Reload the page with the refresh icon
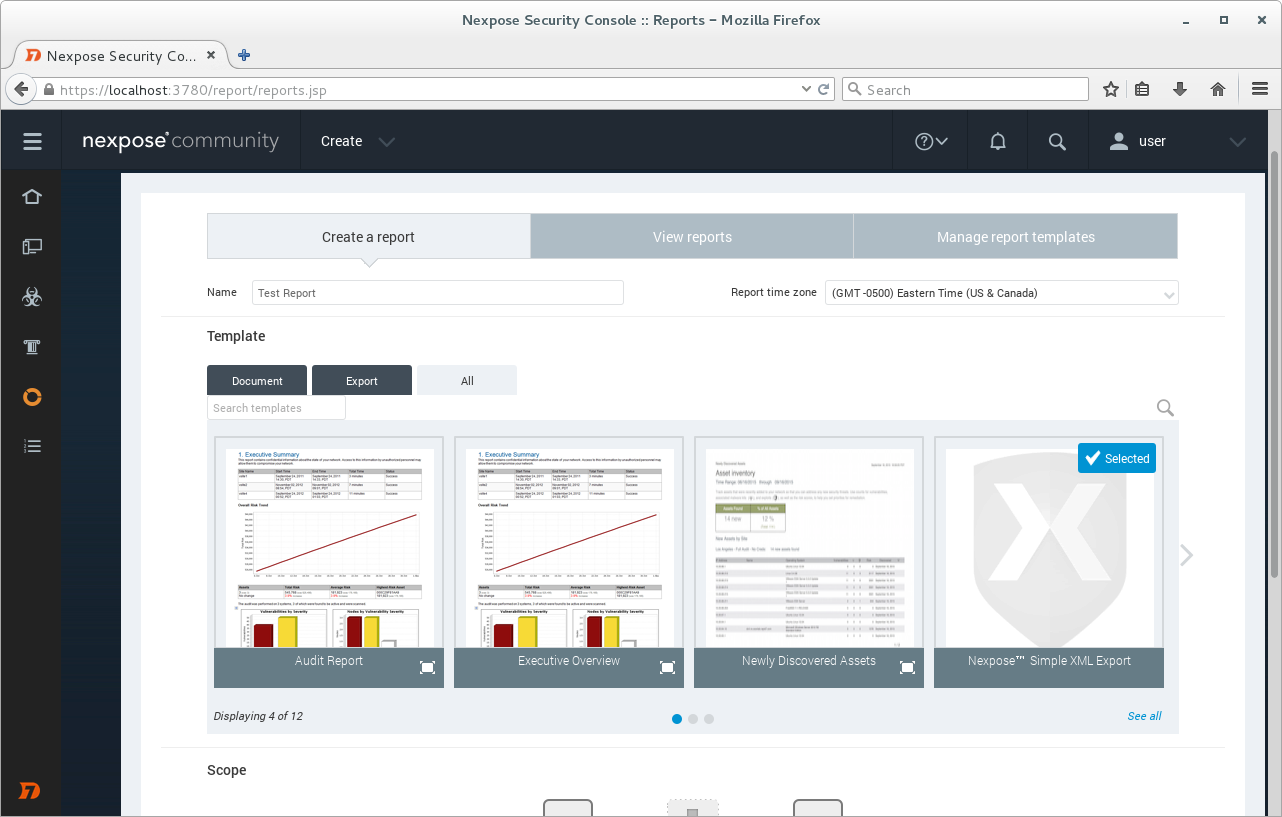The height and width of the screenshot is (817, 1282). click(824, 89)
